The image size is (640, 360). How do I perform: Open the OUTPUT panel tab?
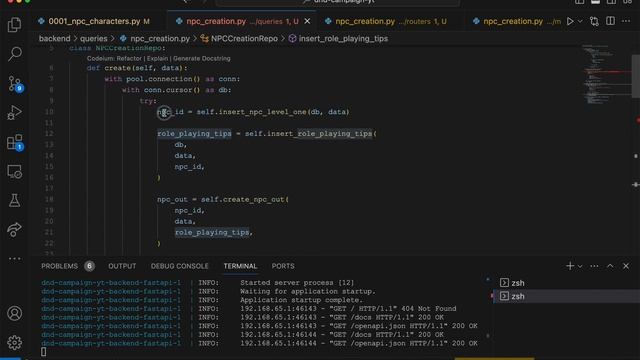tap(122, 266)
